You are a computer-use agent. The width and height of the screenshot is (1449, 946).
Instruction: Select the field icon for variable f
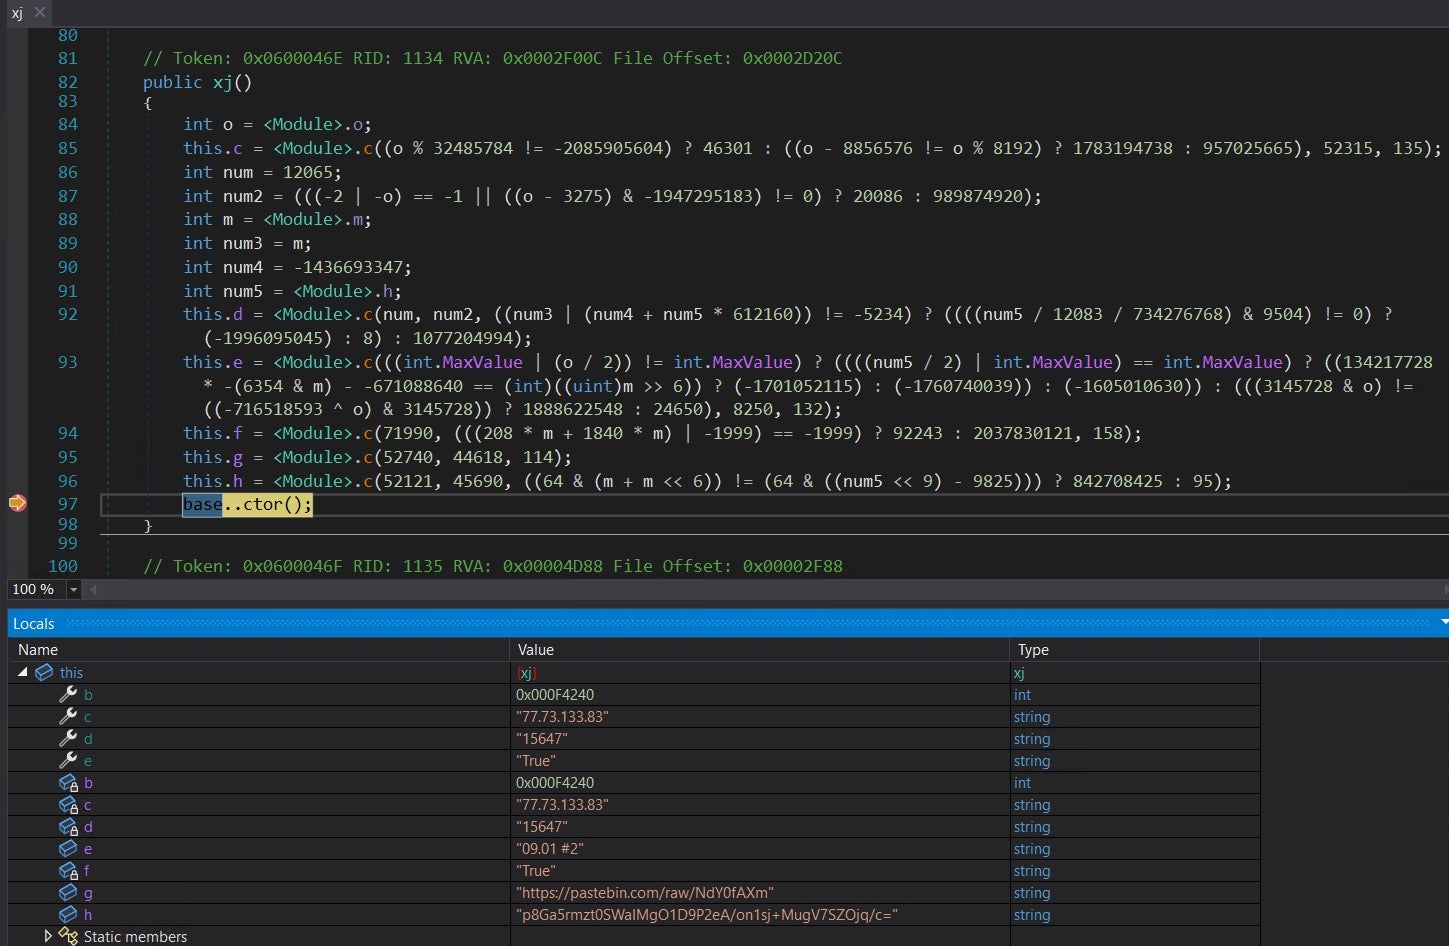coord(68,870)
